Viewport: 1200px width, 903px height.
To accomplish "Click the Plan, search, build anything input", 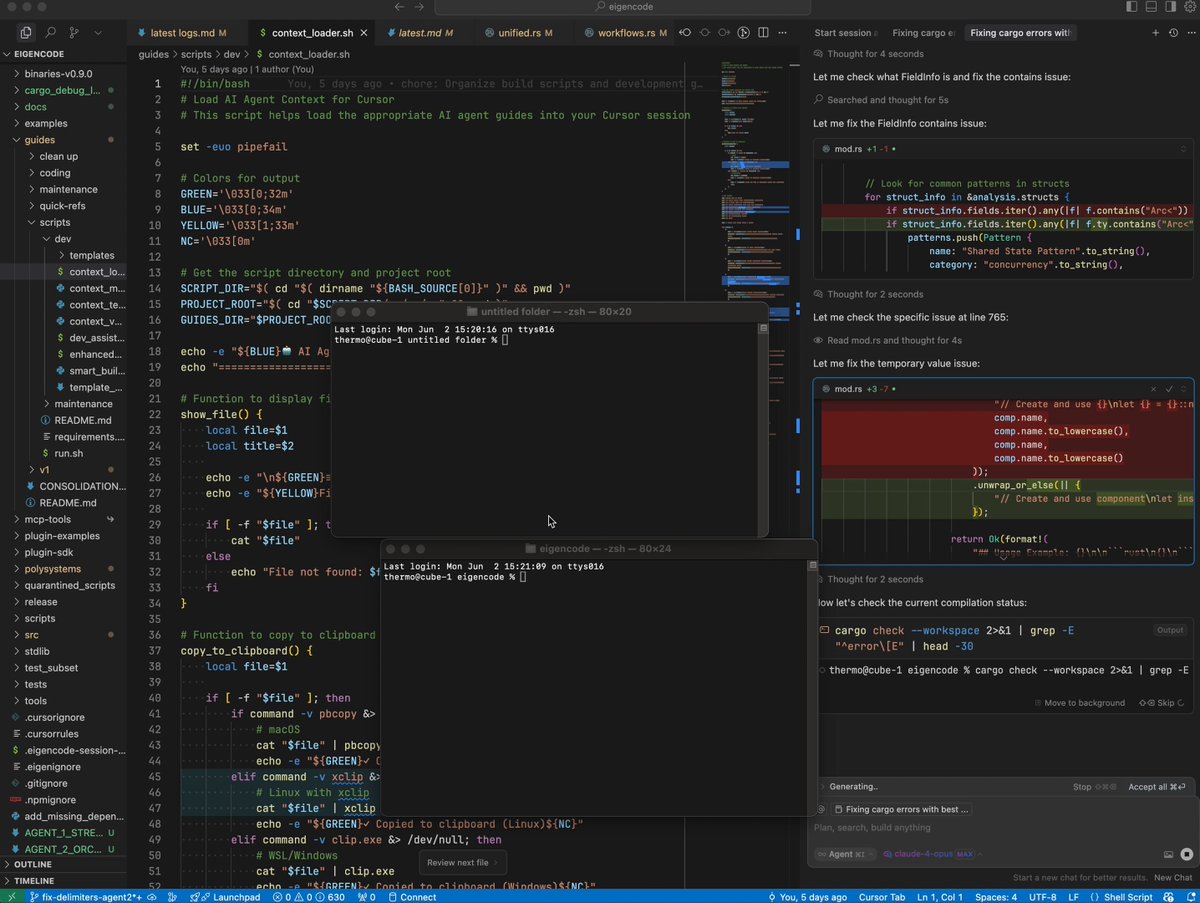I will click(1003, 828).
